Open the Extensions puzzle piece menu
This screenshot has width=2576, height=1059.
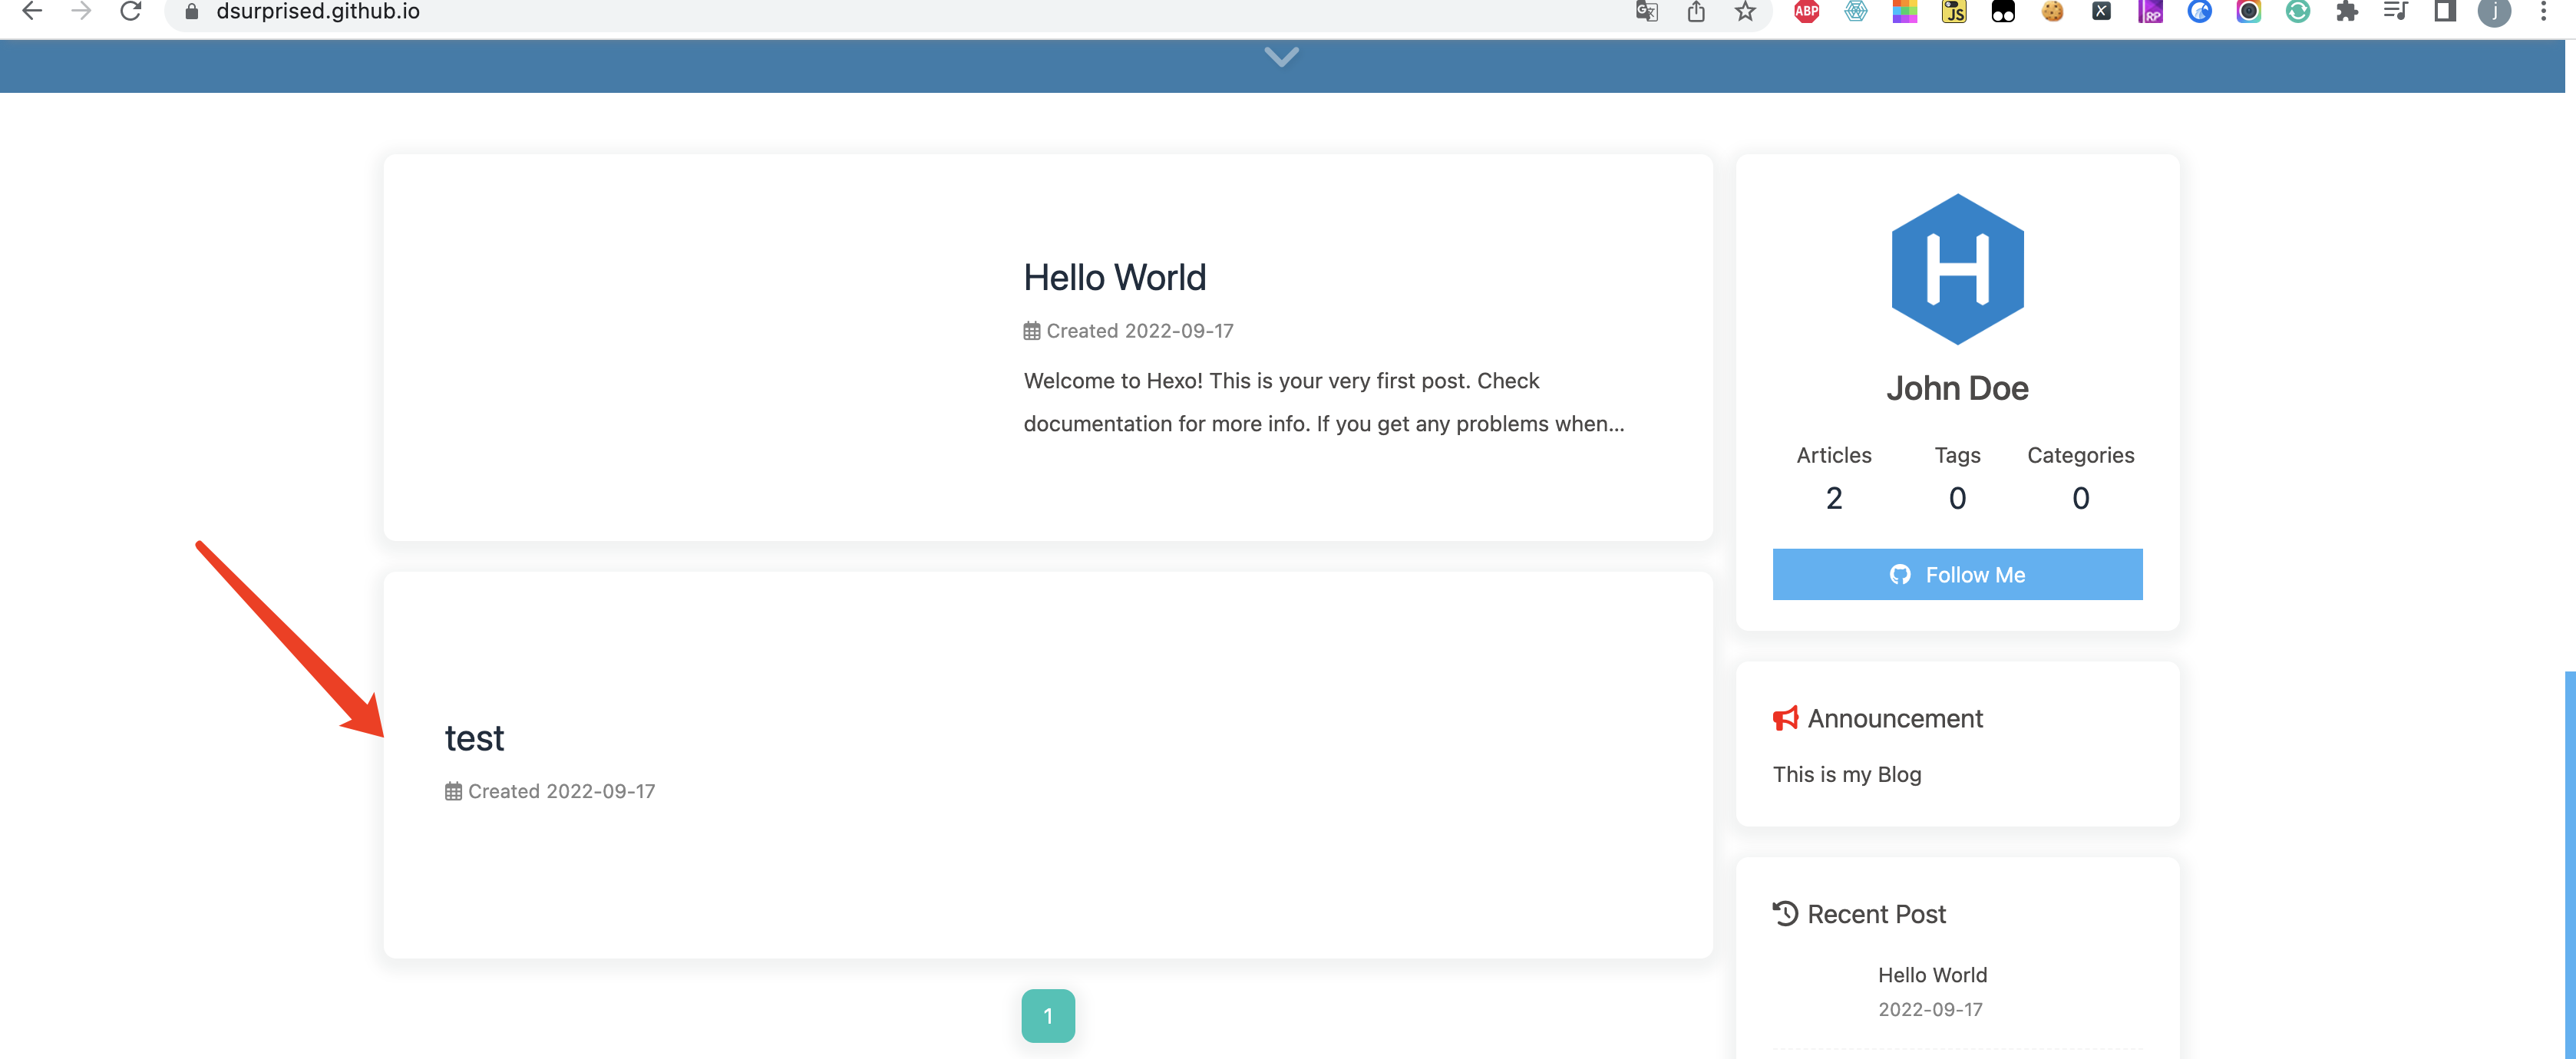tap(2346, 11)
